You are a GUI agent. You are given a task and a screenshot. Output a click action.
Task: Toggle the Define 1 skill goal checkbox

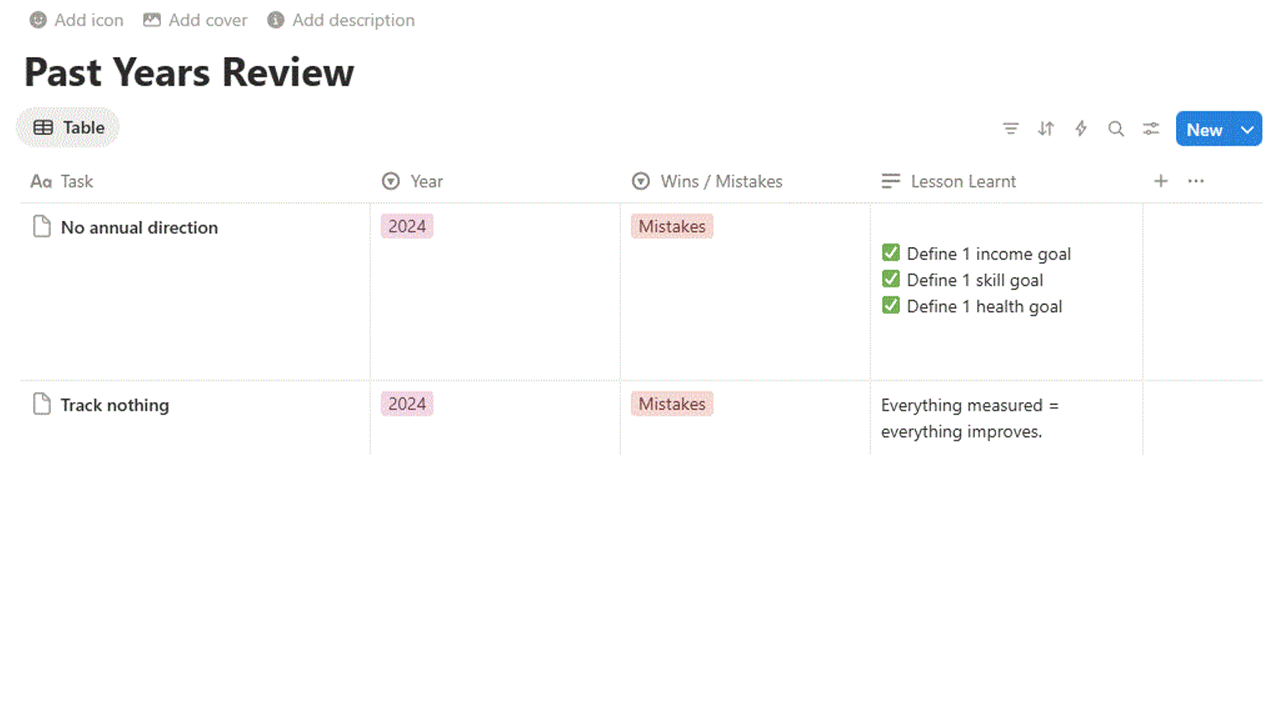[x=891, y=279]
